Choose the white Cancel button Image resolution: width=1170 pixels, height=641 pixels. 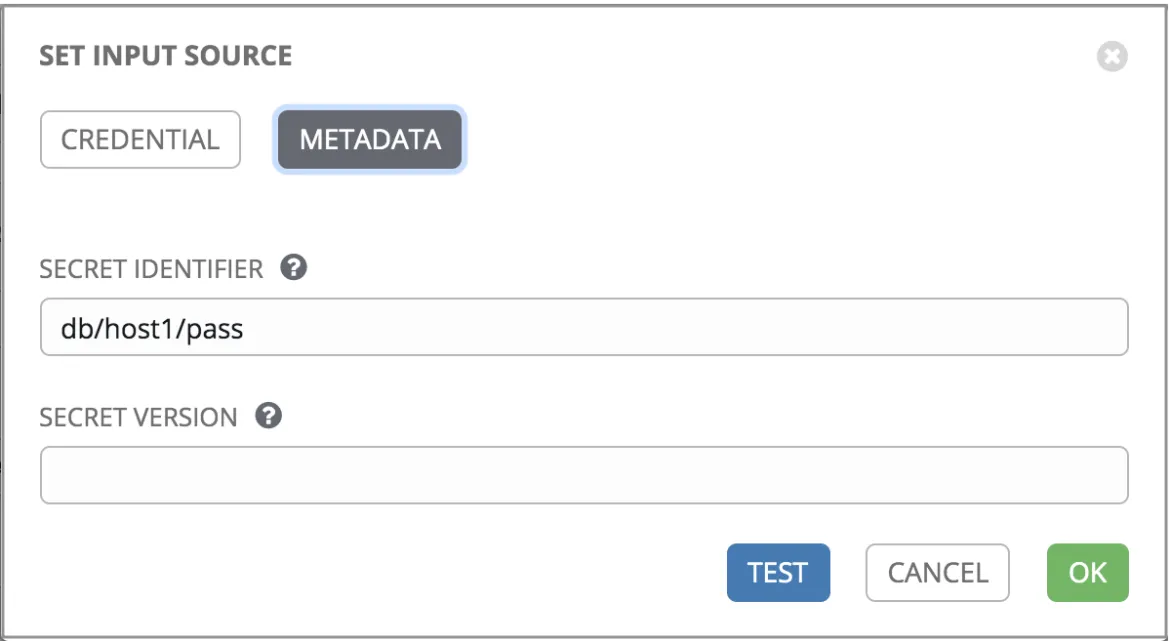tap(937, 572)
